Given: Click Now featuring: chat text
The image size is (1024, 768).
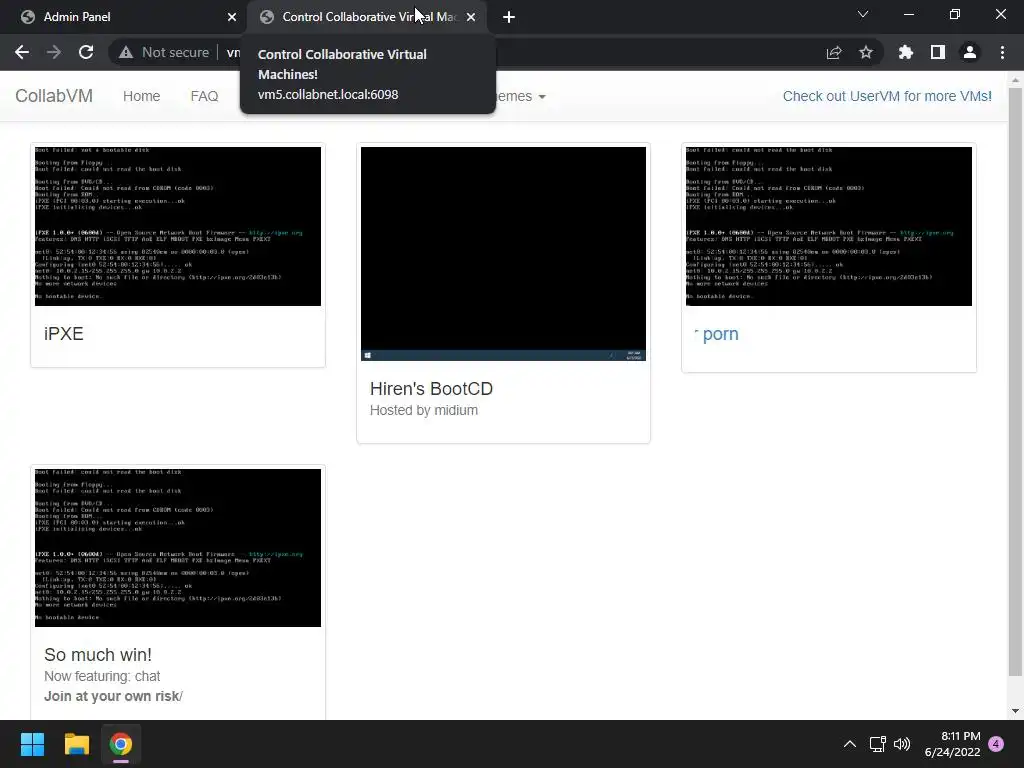Looking at the screenshot, I should pyautogui.click(x=102, y=676).
